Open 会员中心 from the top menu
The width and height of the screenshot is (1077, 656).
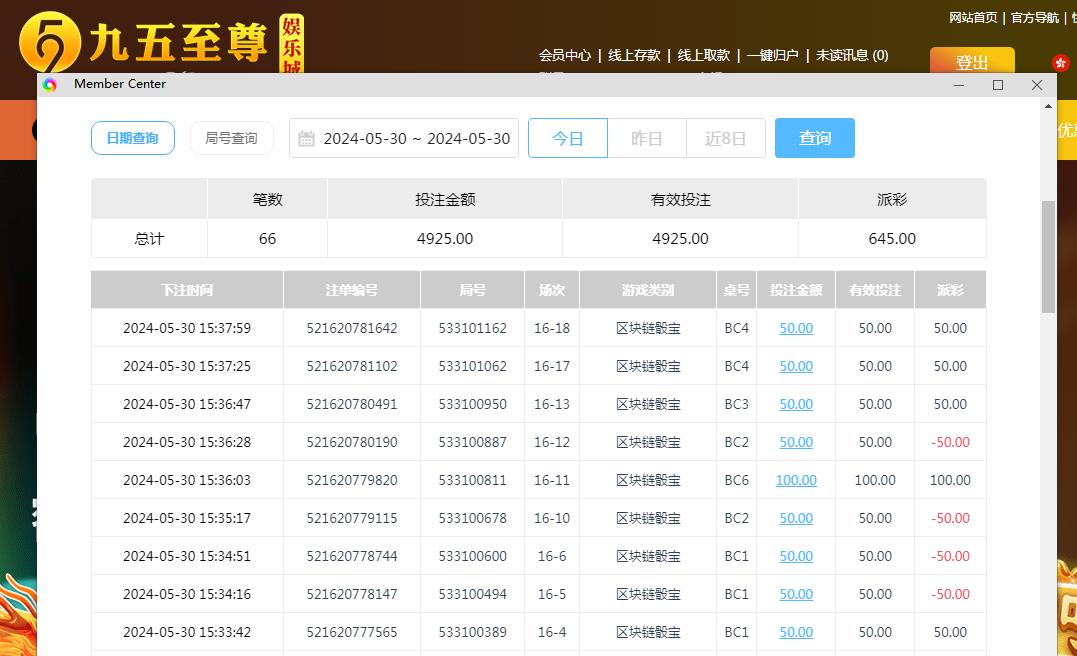point(566,56)
